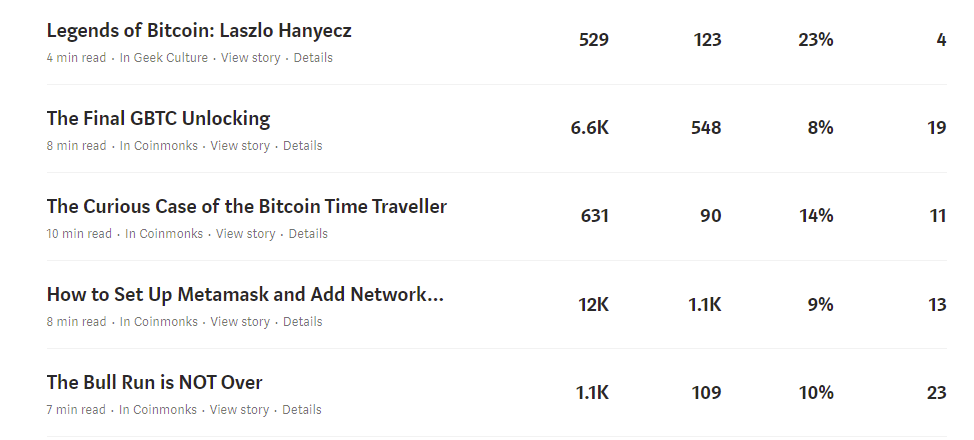This screenshot has height=440, width=974.
Task: Open The Bull Run is NOT Over title
Action: point(155,382)
